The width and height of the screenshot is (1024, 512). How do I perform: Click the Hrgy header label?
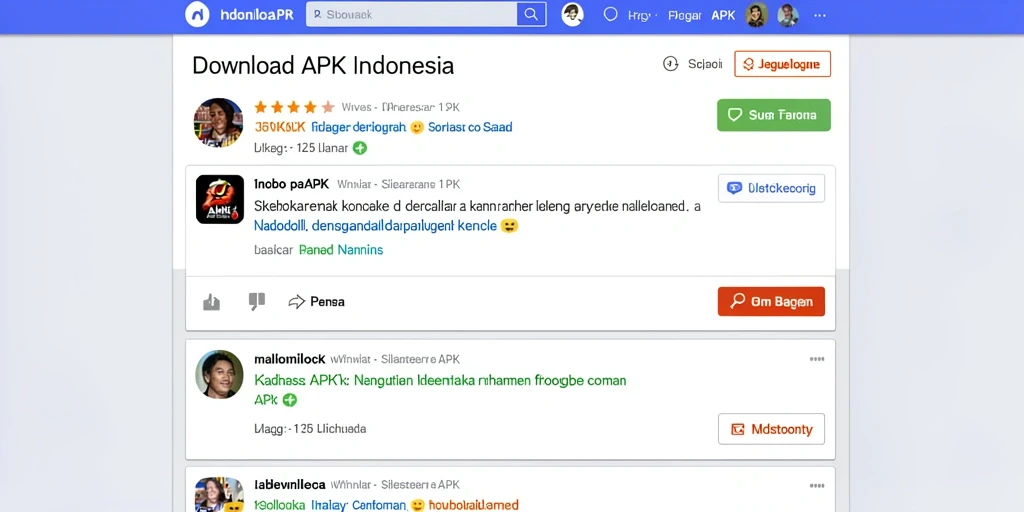point(641,15)
